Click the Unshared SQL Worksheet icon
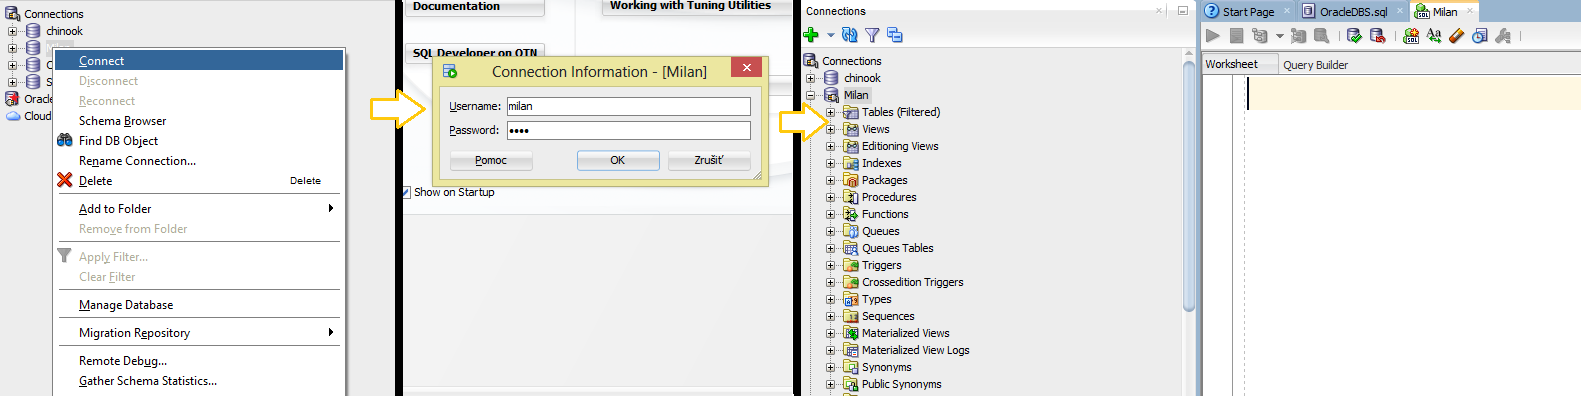This screenshot has height=396, width=1581. coord(1411,36)
